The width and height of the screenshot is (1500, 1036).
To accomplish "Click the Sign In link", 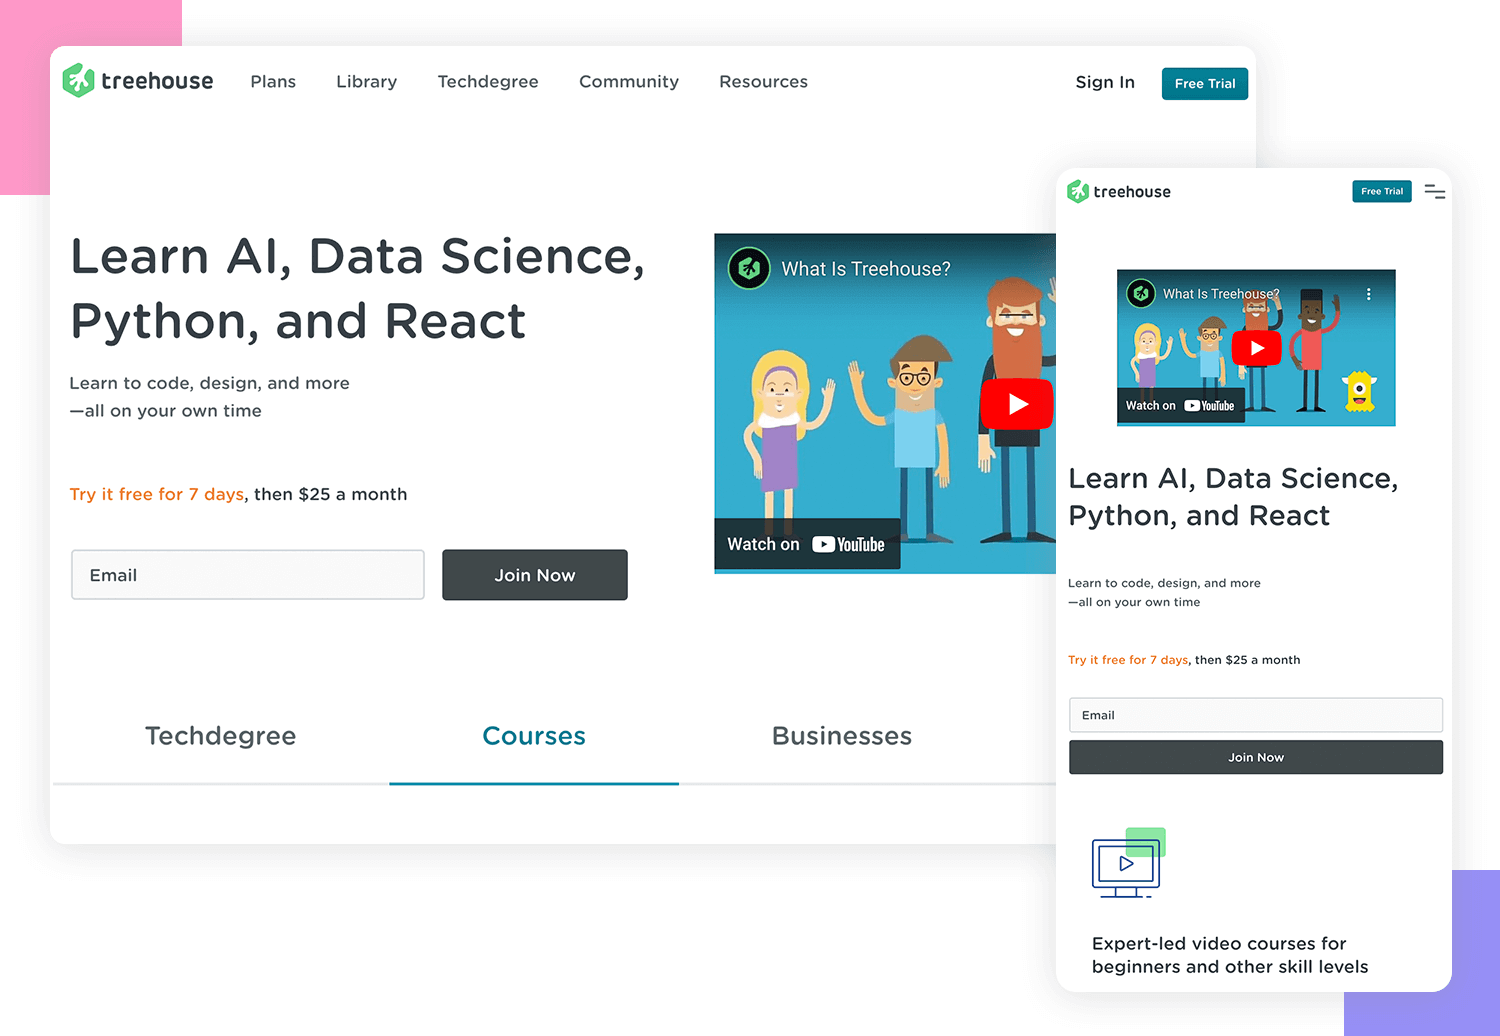I will (x=1105, y=82).
